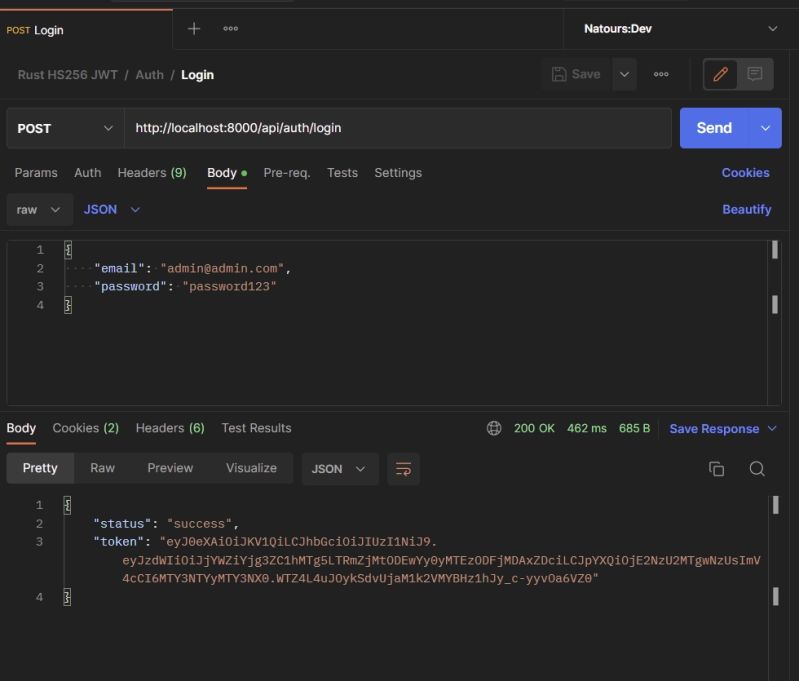Search within the response body
Screen dimensions: 799x681
[x=757, y=468]
